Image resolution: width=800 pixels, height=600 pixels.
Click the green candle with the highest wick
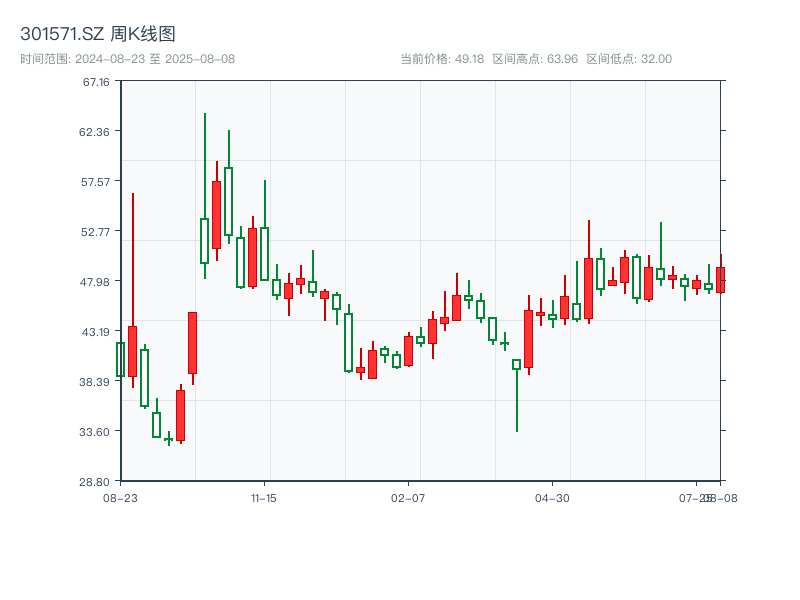coord(205,240)
